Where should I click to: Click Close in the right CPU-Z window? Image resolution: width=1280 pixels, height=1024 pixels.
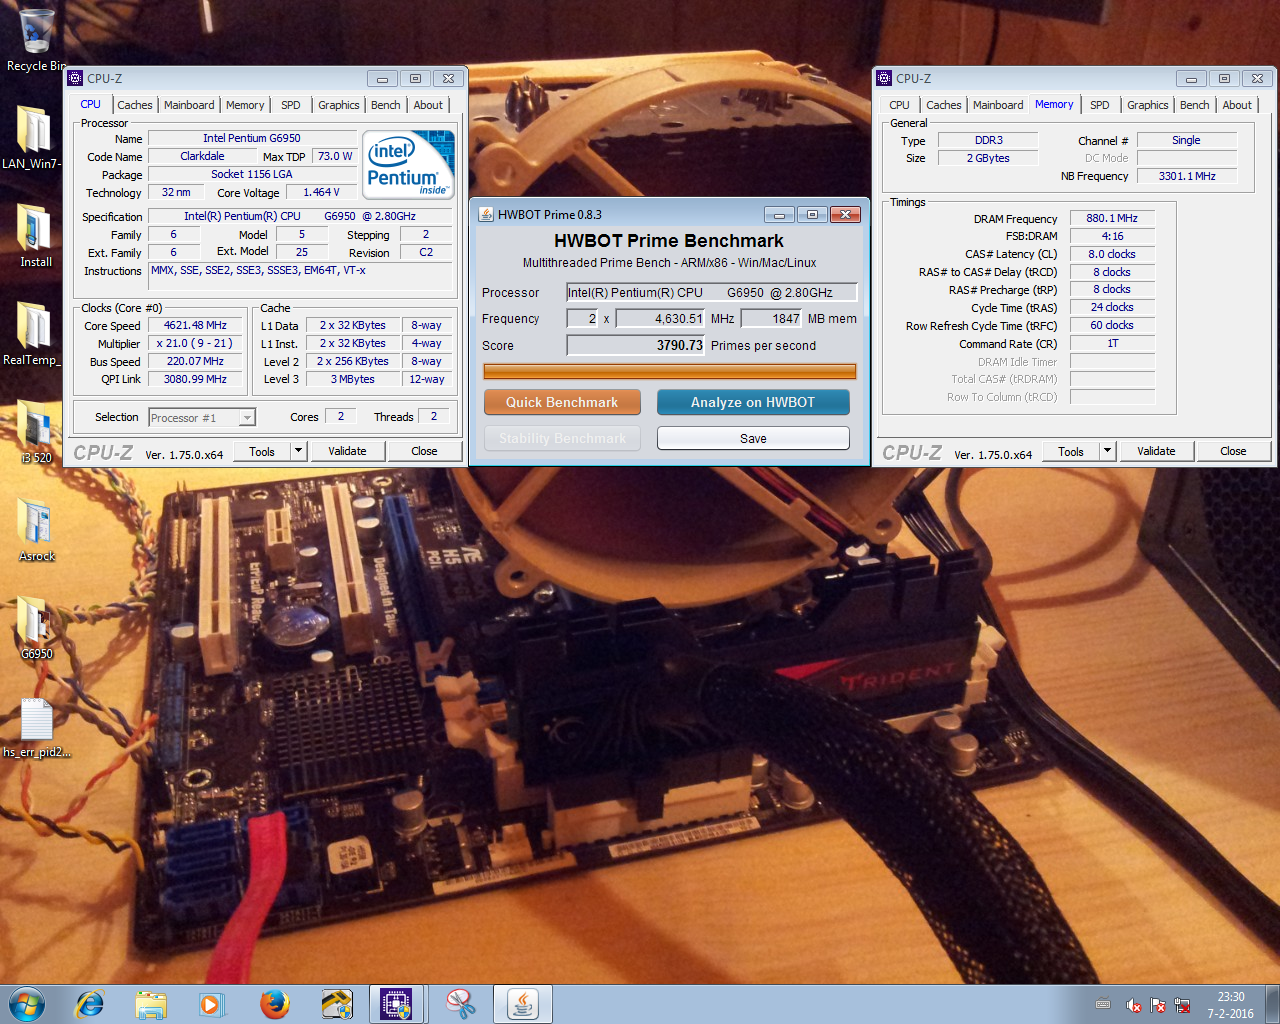click(1233, 451)
